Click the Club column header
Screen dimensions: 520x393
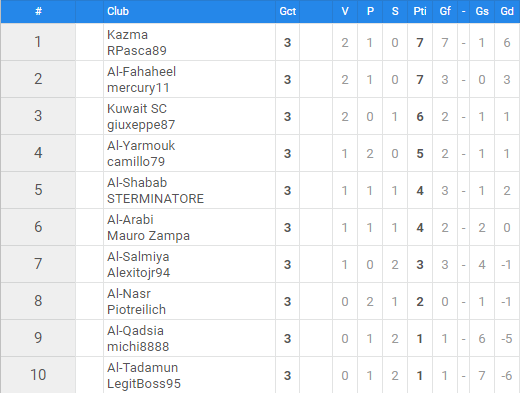point(118,11)
